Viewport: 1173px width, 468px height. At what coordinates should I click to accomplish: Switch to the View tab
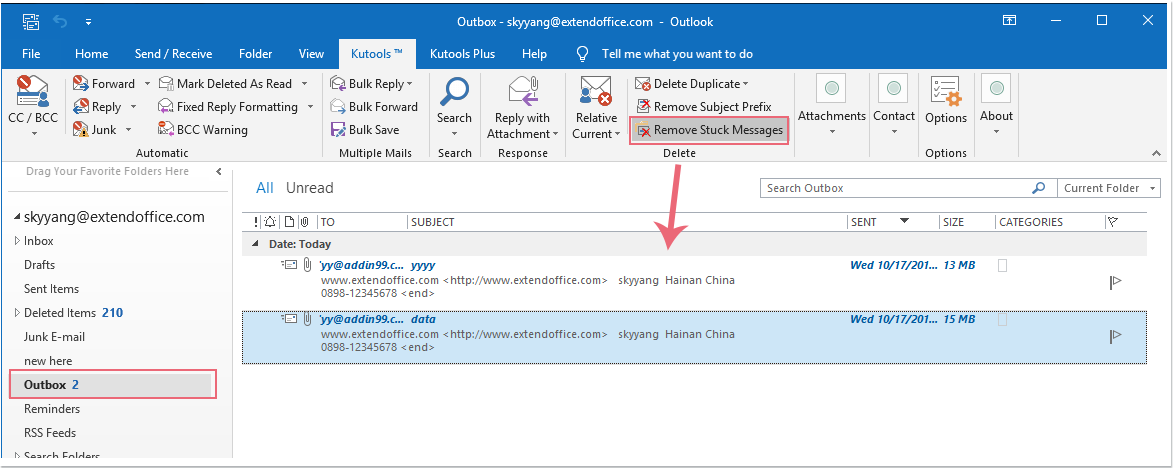[x=311, y=54]
